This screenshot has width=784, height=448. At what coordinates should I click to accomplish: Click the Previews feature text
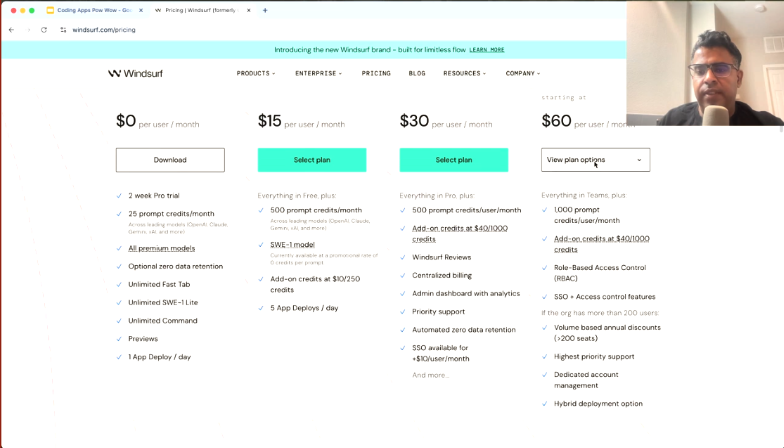point(143,339)
